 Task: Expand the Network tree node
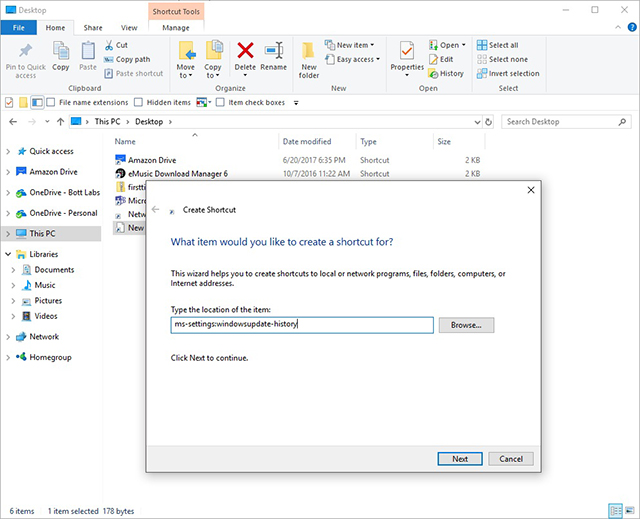click(8, 337)
